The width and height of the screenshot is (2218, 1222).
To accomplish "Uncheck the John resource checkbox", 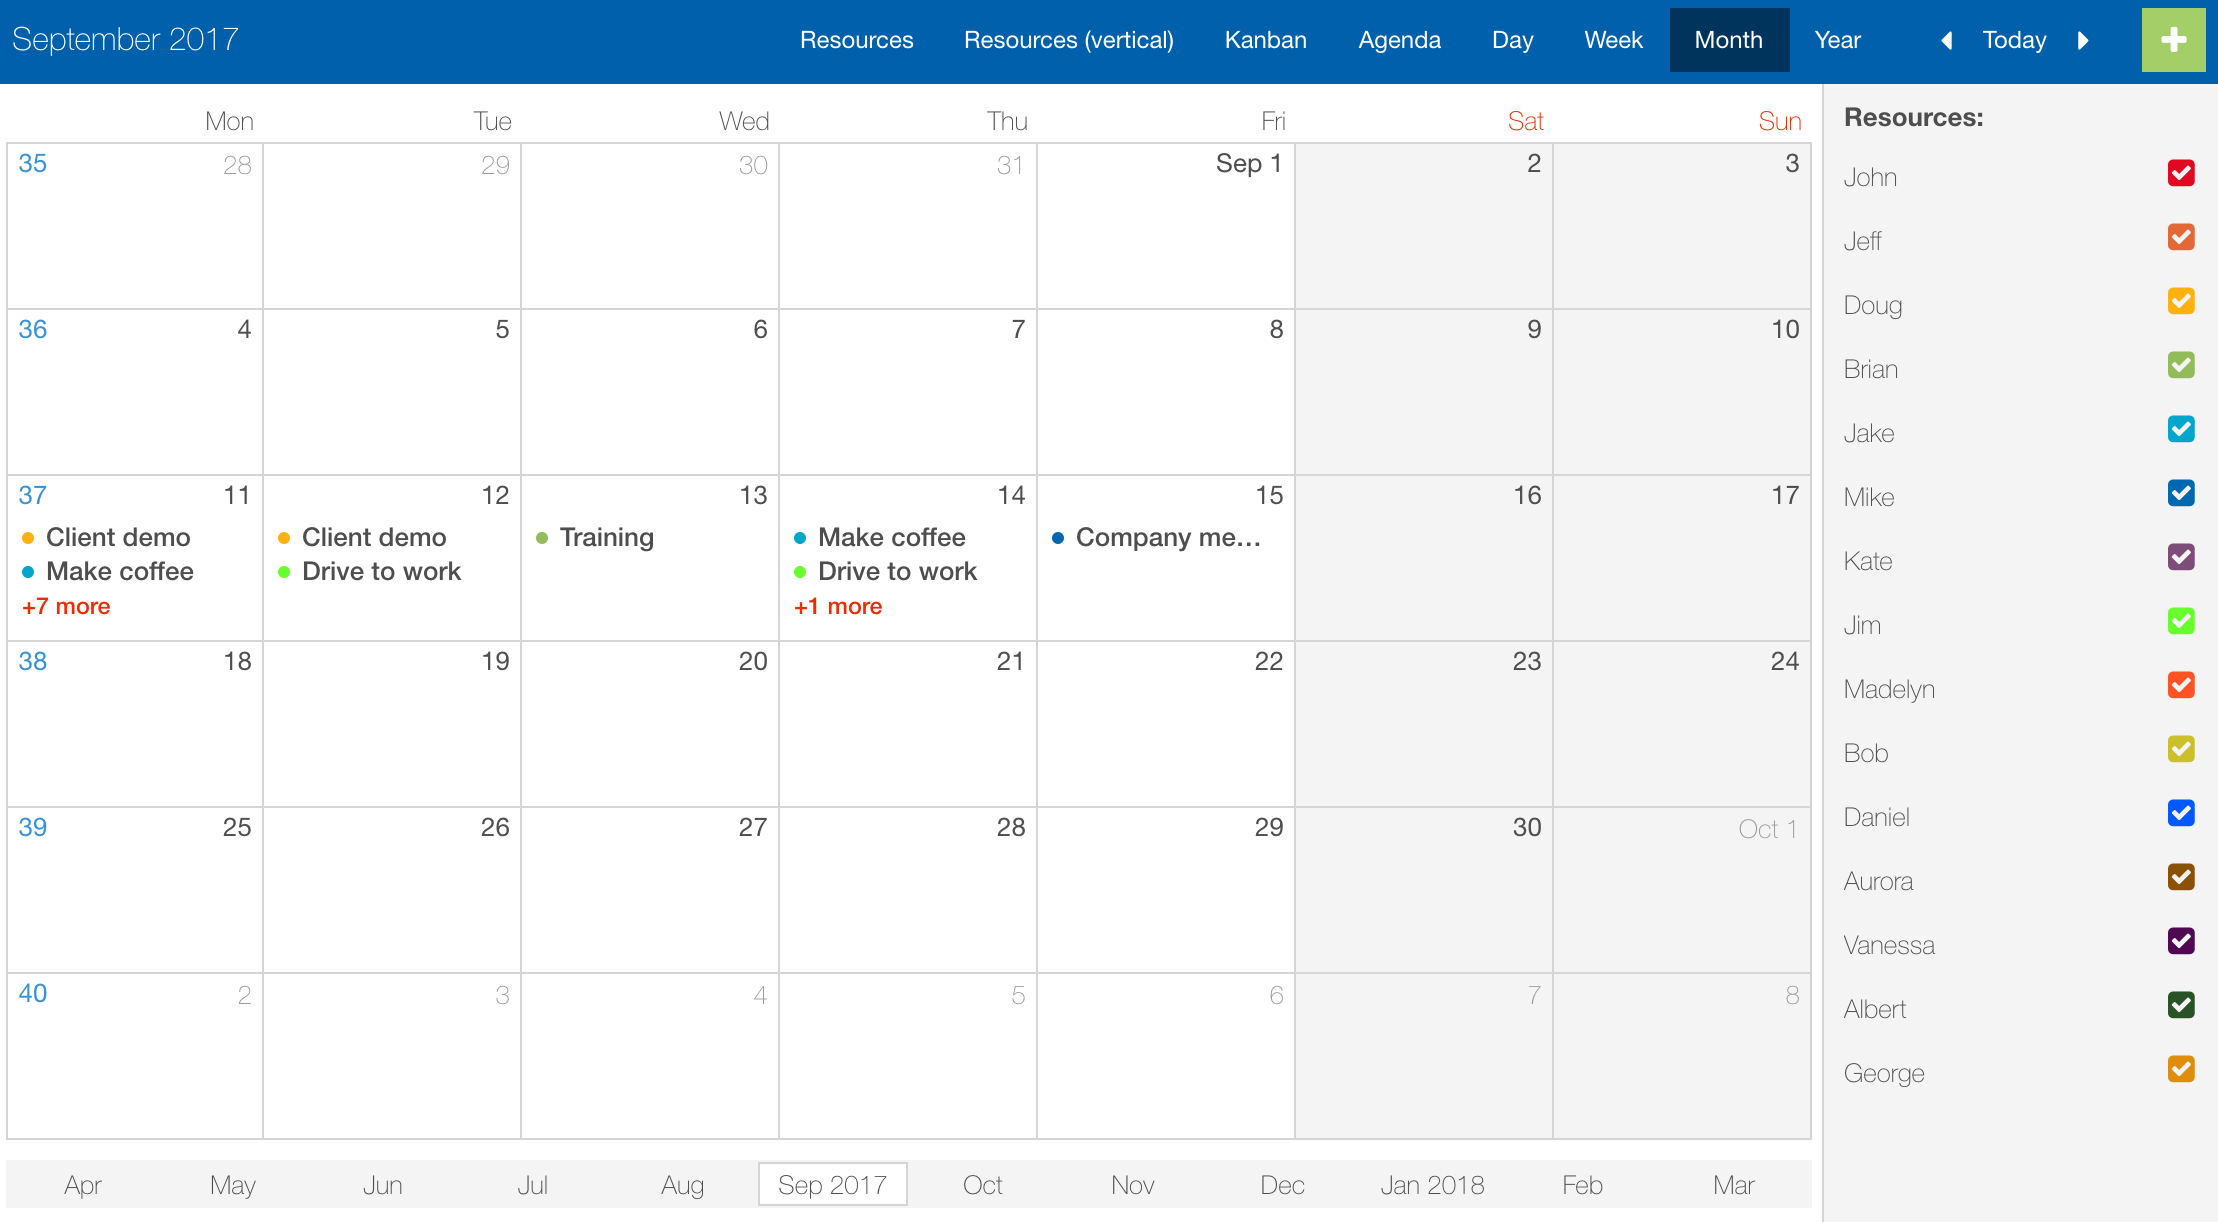I will pos(2181,173).
